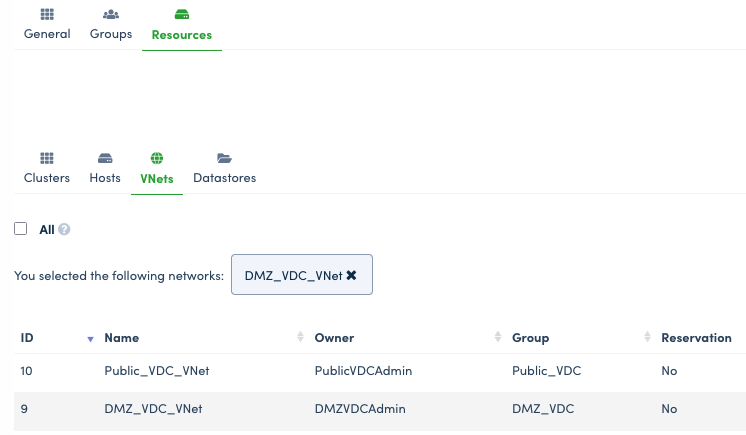Click the Reservation column header
The height and width of the screenshot is (435, 746).
(x=696, y=338)
